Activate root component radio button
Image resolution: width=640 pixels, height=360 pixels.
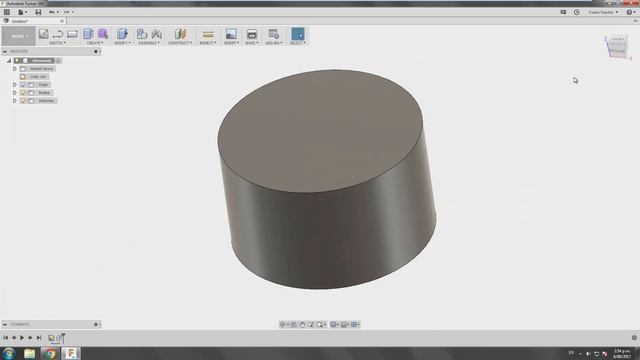pos(58,60)
